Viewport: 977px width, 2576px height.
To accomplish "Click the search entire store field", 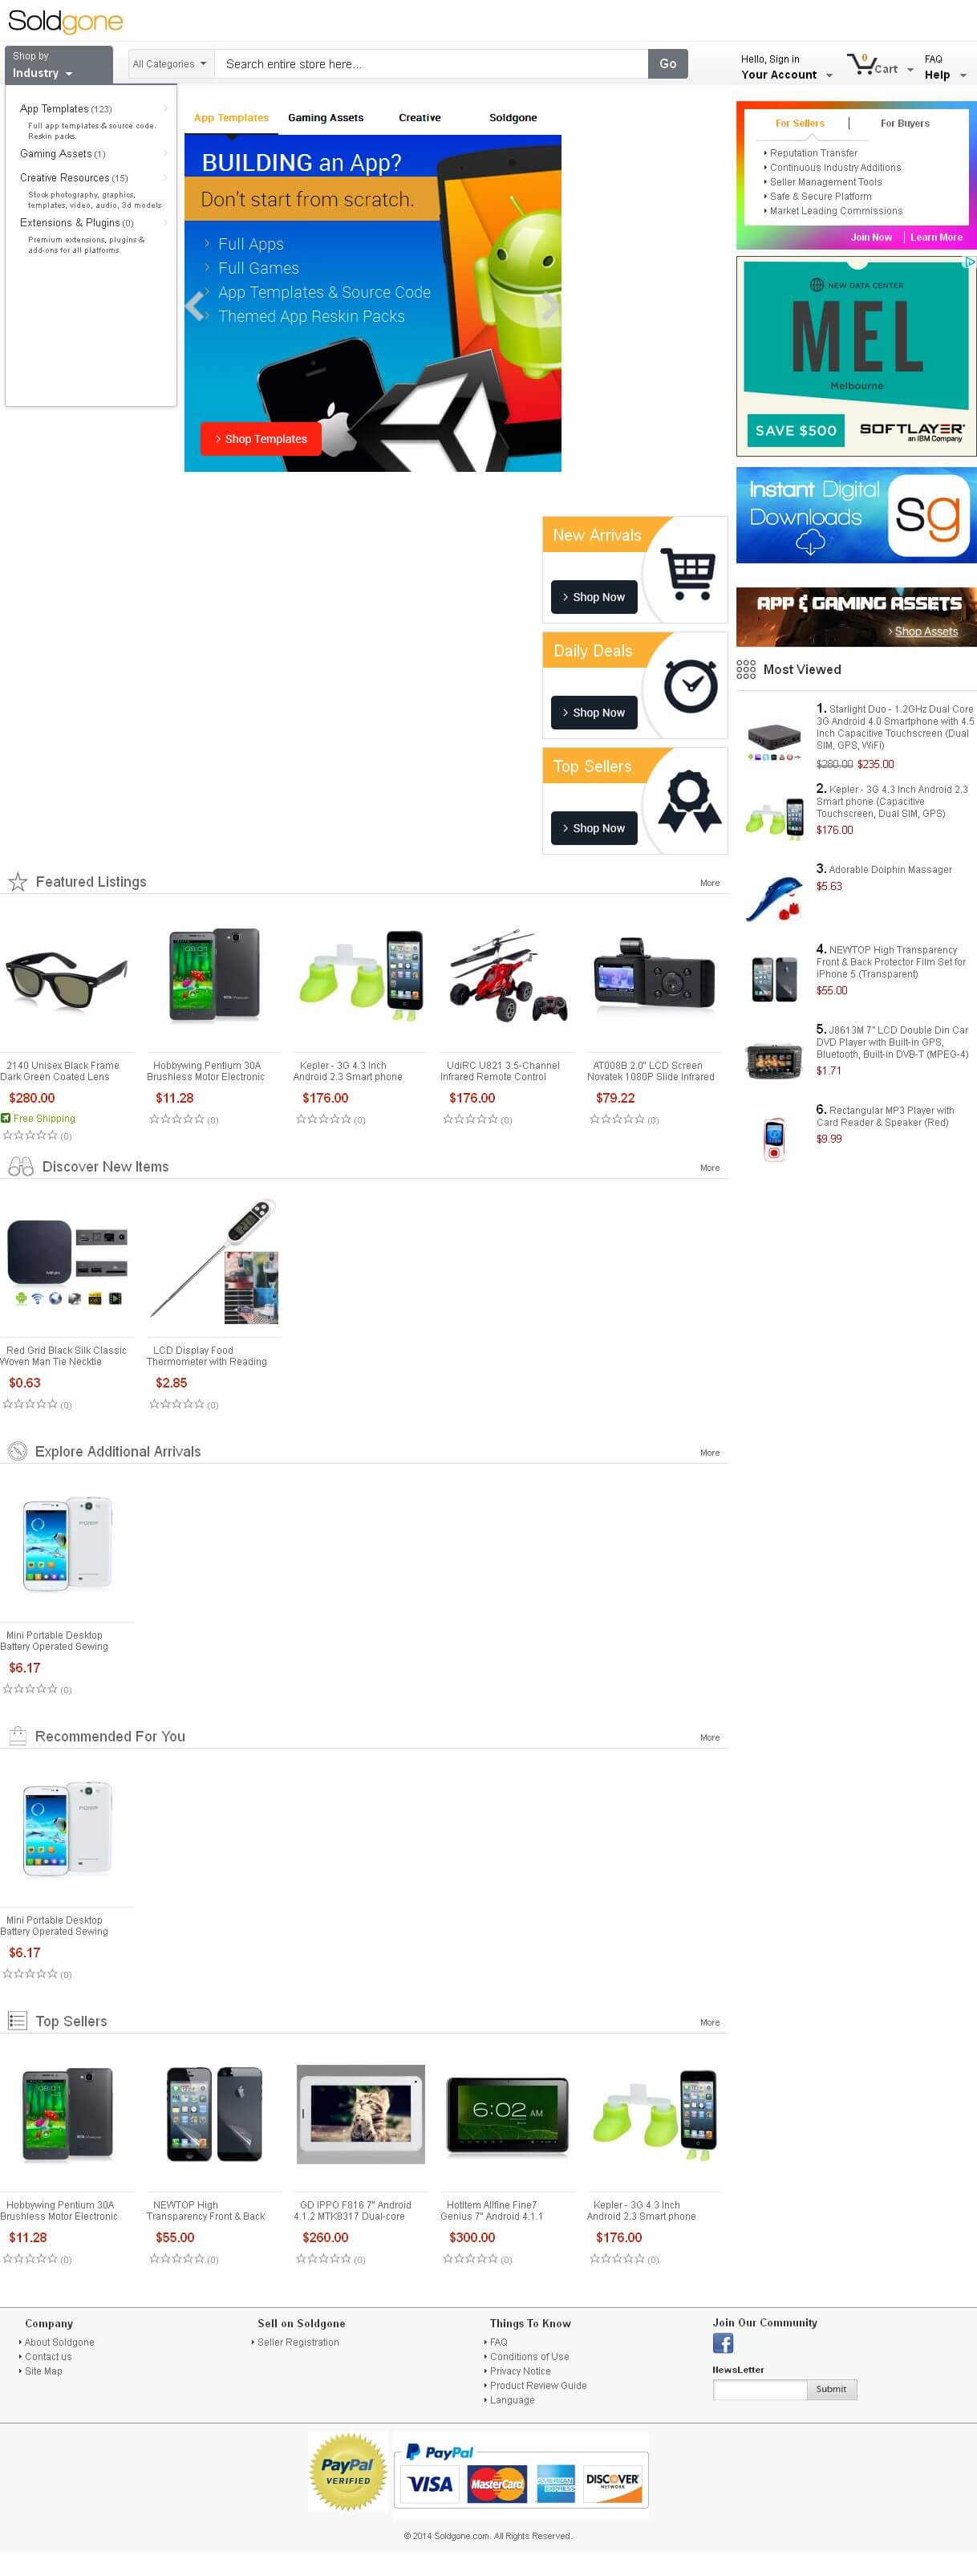I will [431, 64].
